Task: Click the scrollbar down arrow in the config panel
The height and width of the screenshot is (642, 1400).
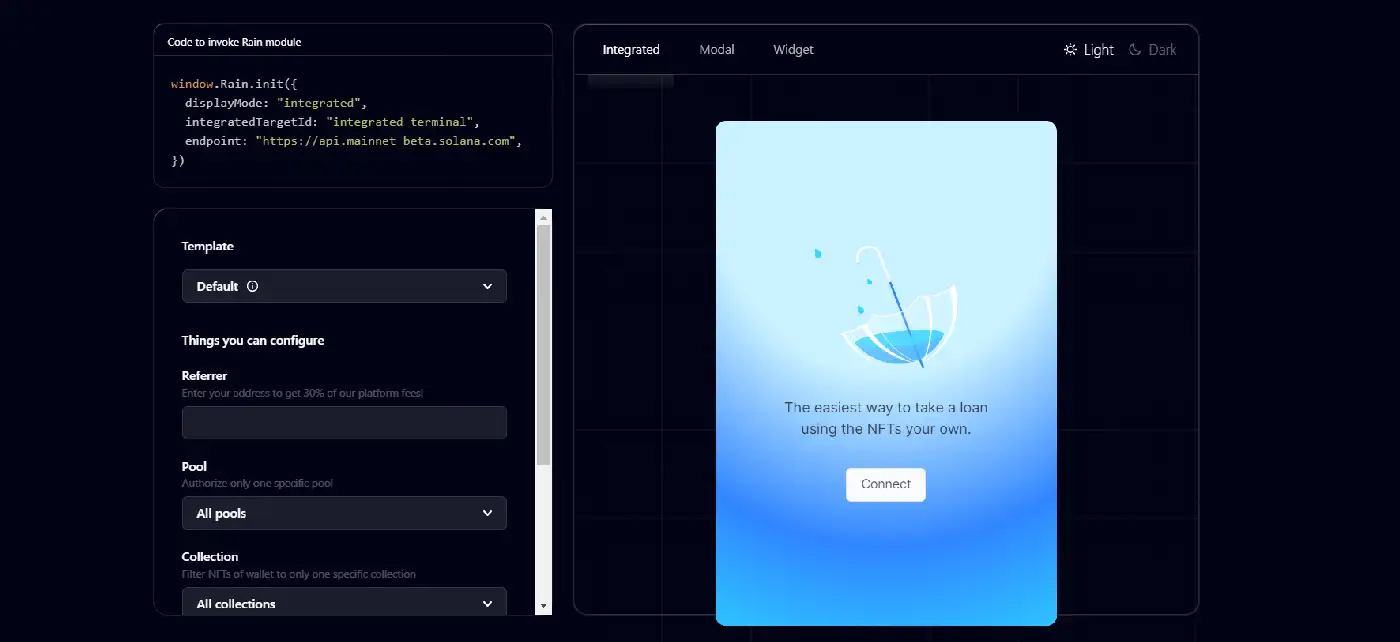Action: (543, 606)
